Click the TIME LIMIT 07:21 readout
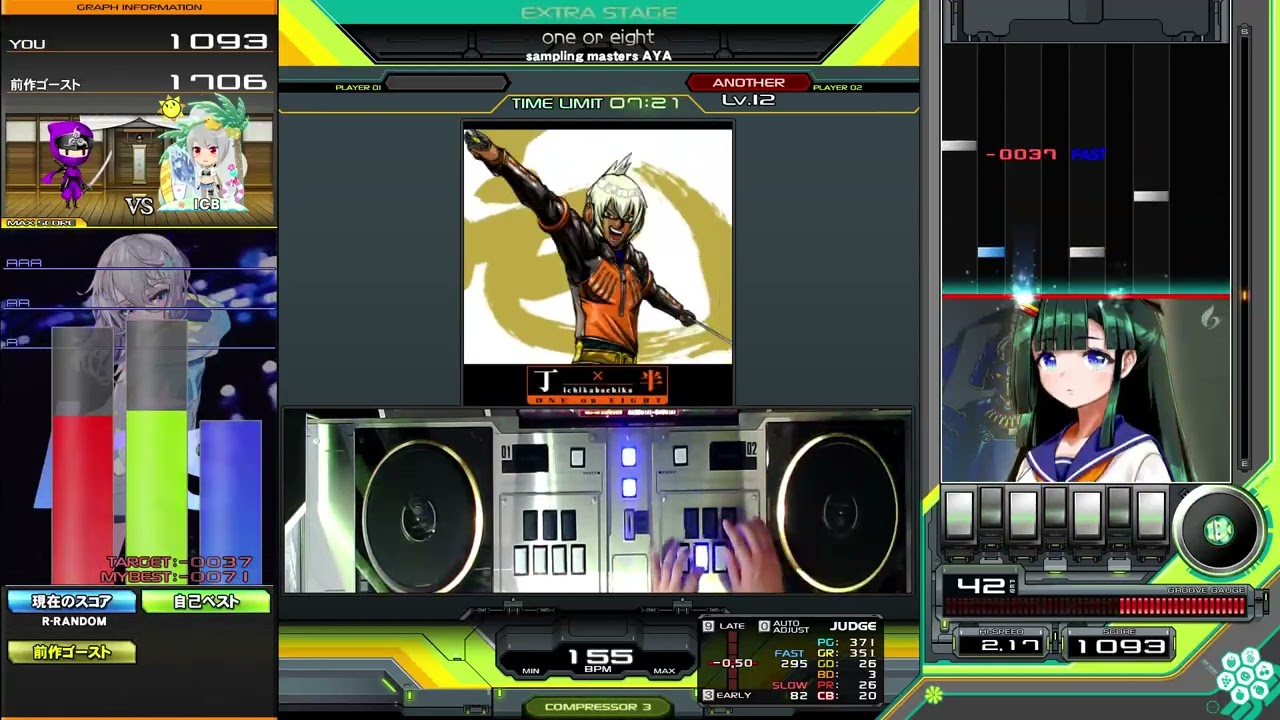 click(x=596, y=103)
